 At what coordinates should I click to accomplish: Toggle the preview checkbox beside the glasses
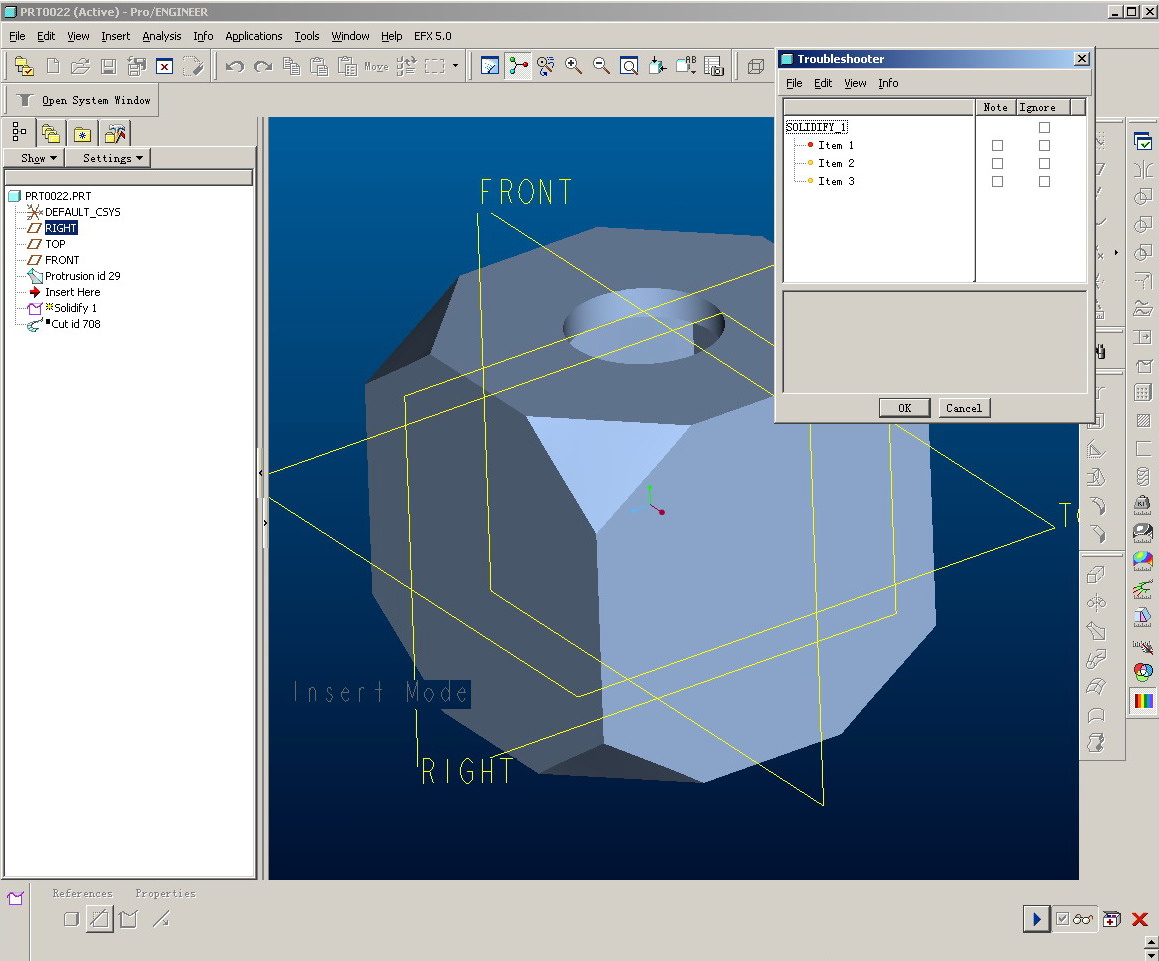[x=1062, y=919]
